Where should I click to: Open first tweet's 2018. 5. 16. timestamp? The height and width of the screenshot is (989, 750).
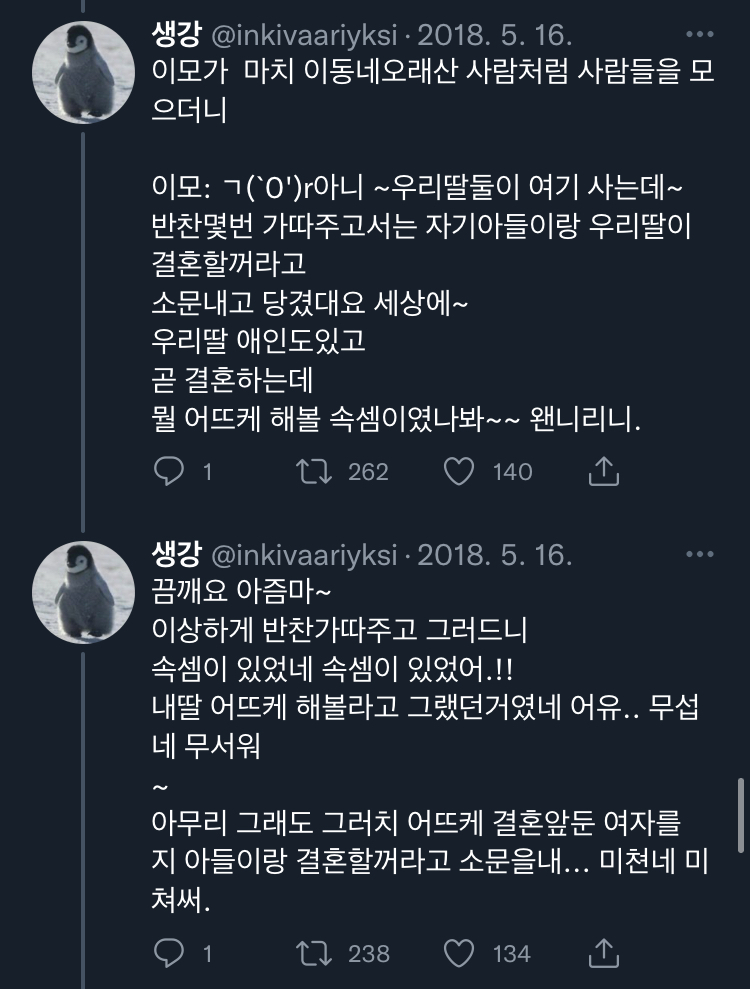click(494, 37)
